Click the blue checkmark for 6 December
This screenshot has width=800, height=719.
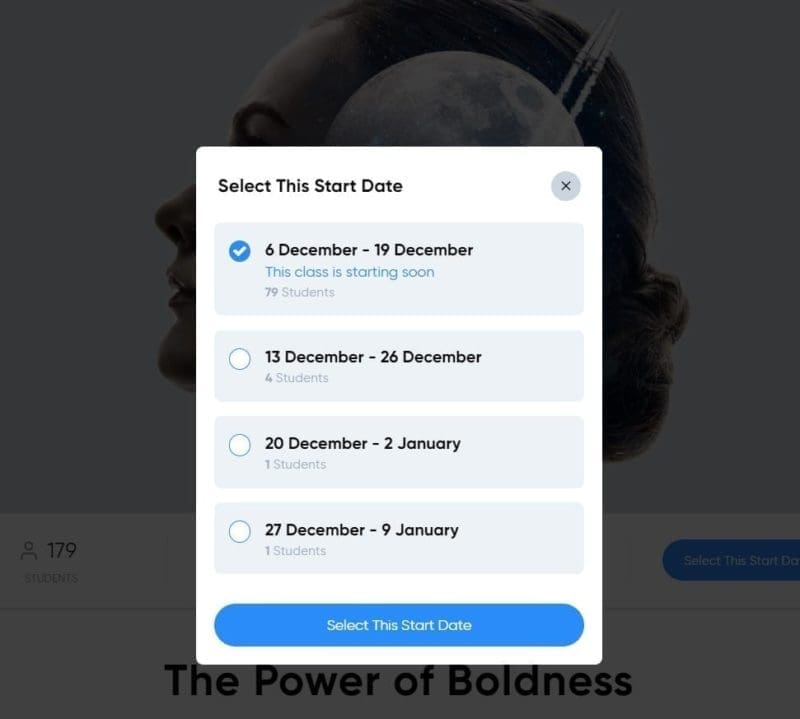[x=239, y=251]
